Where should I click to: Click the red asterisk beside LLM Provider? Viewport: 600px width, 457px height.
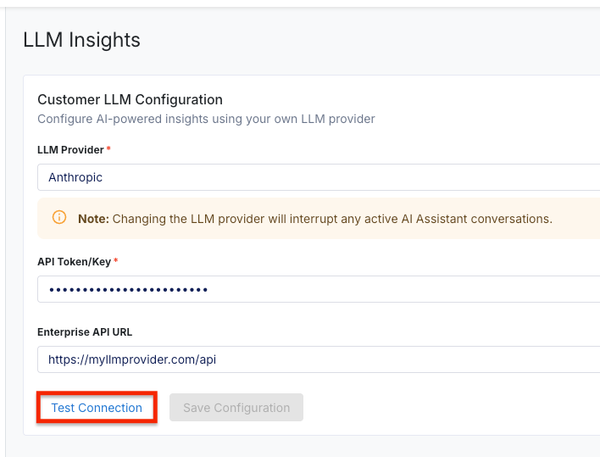tap(108, 149)
